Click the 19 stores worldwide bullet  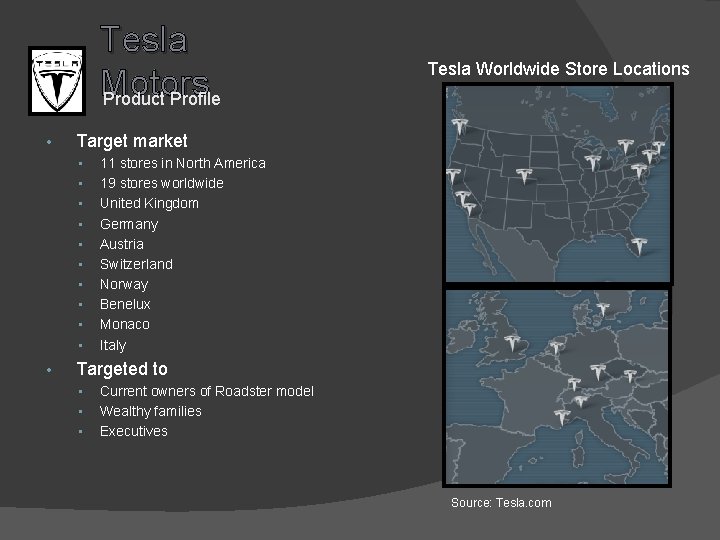coord(162,183)
